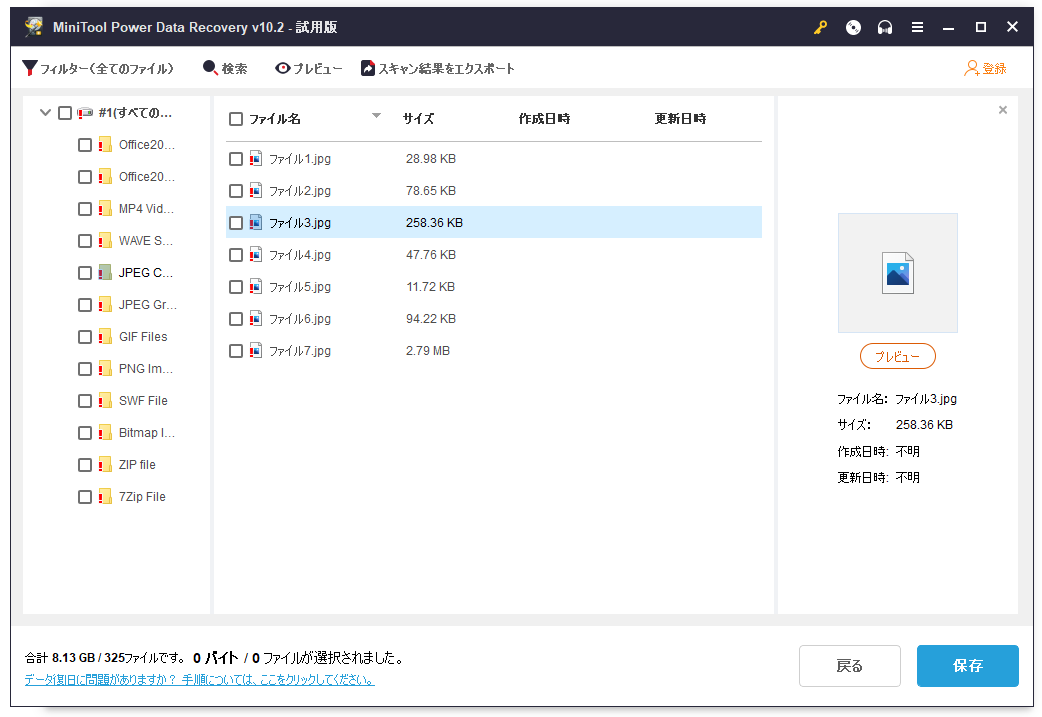The height and width of the screenshot is (717, 1042).
Task: Collapse the #1 root tree node
Action: click(45, 113)
